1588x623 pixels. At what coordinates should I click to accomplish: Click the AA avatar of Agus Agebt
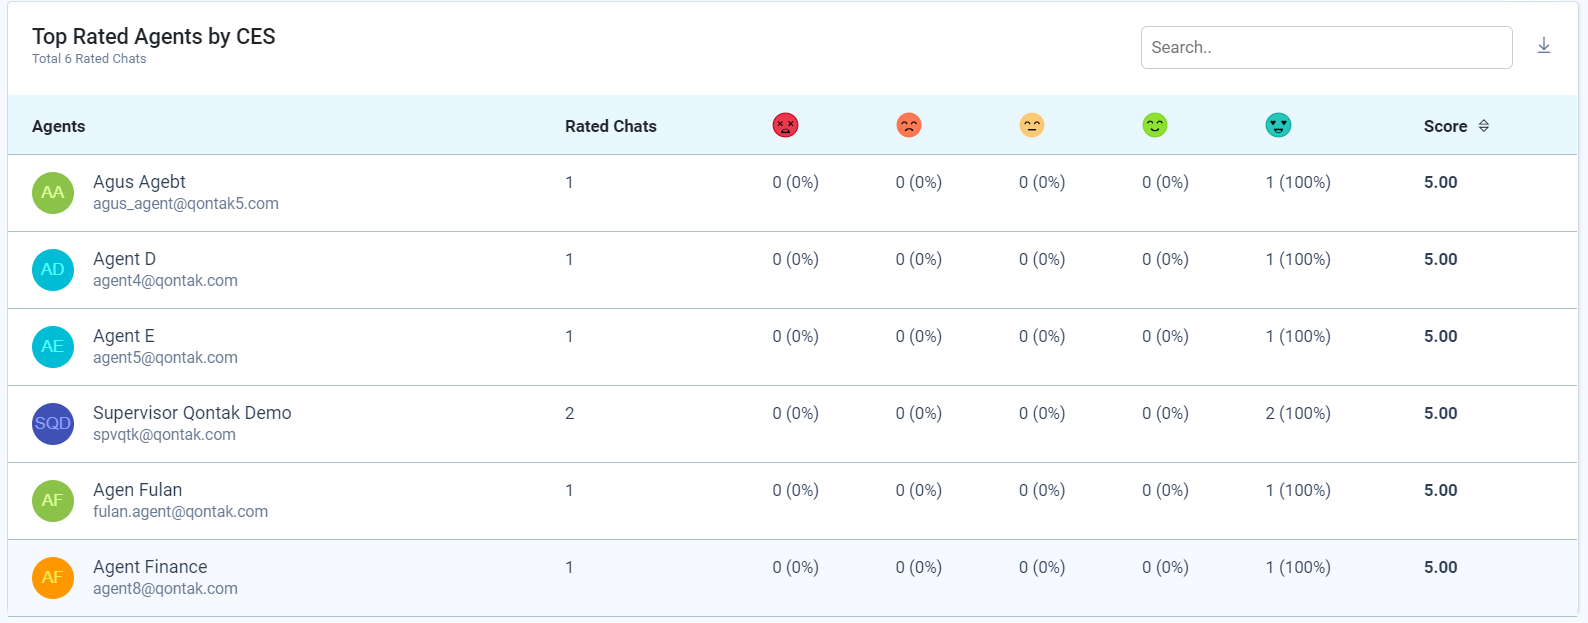tap(53, 193)
